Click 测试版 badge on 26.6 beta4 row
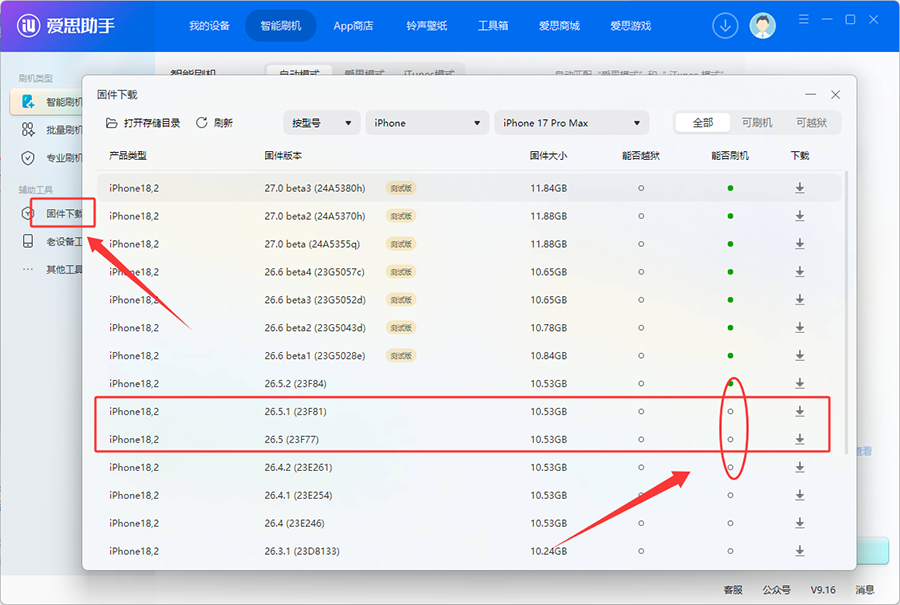Screen dimensions: 900x605 coord(401,272)
